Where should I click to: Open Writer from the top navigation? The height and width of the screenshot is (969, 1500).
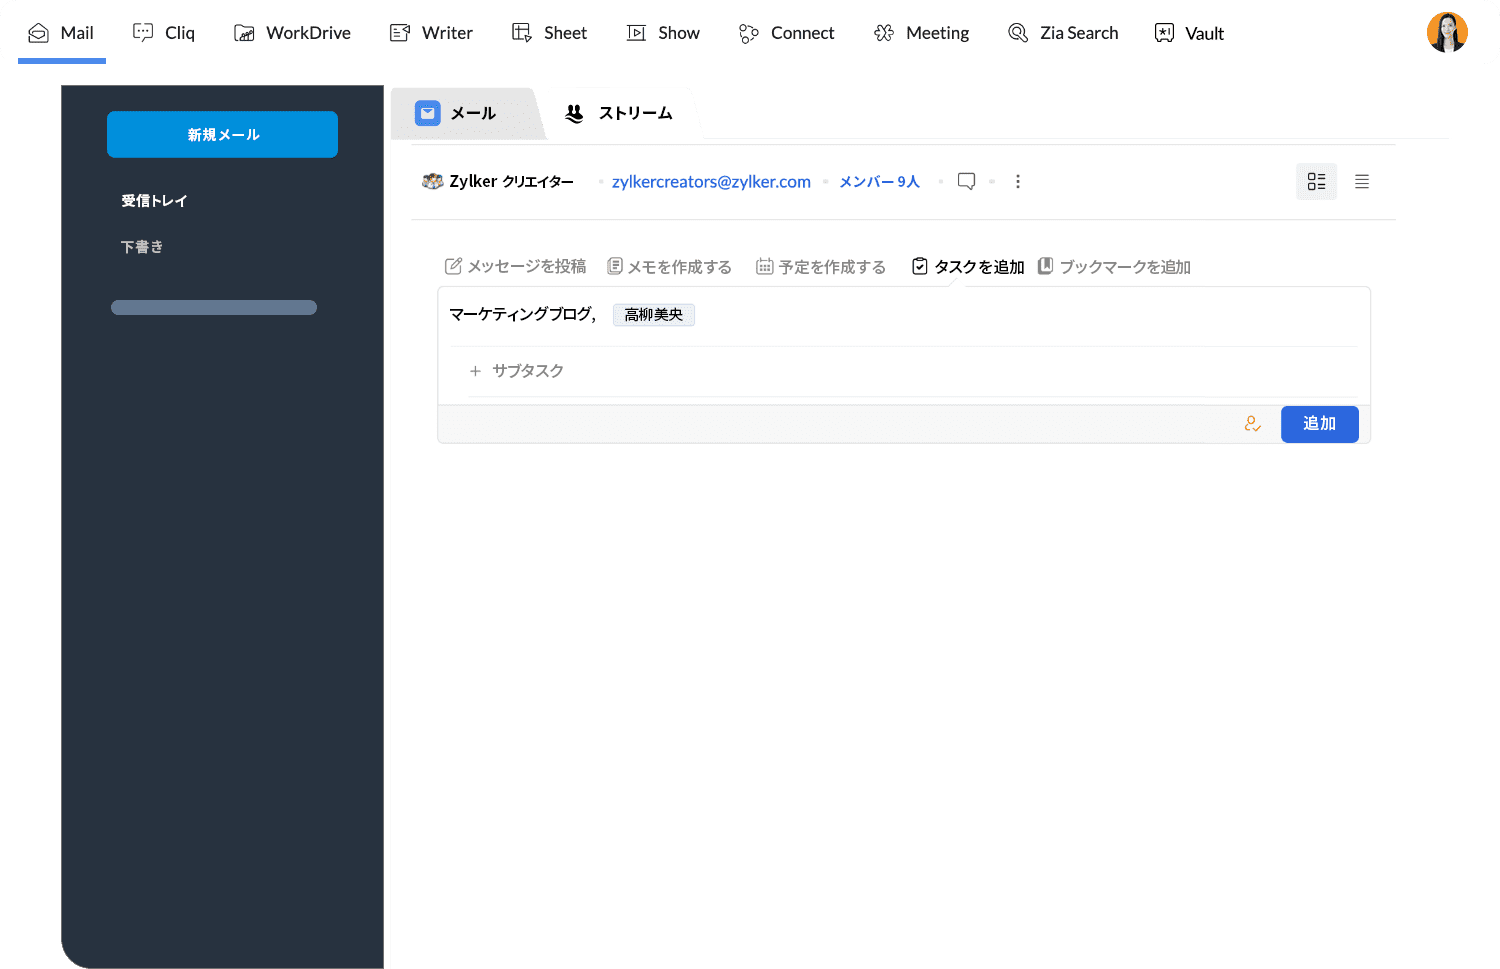coord(431,33)
